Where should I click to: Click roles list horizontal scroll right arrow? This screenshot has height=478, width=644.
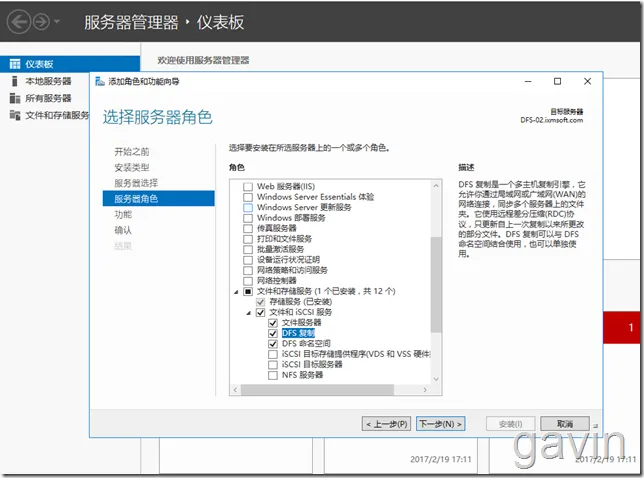[425, 389]
